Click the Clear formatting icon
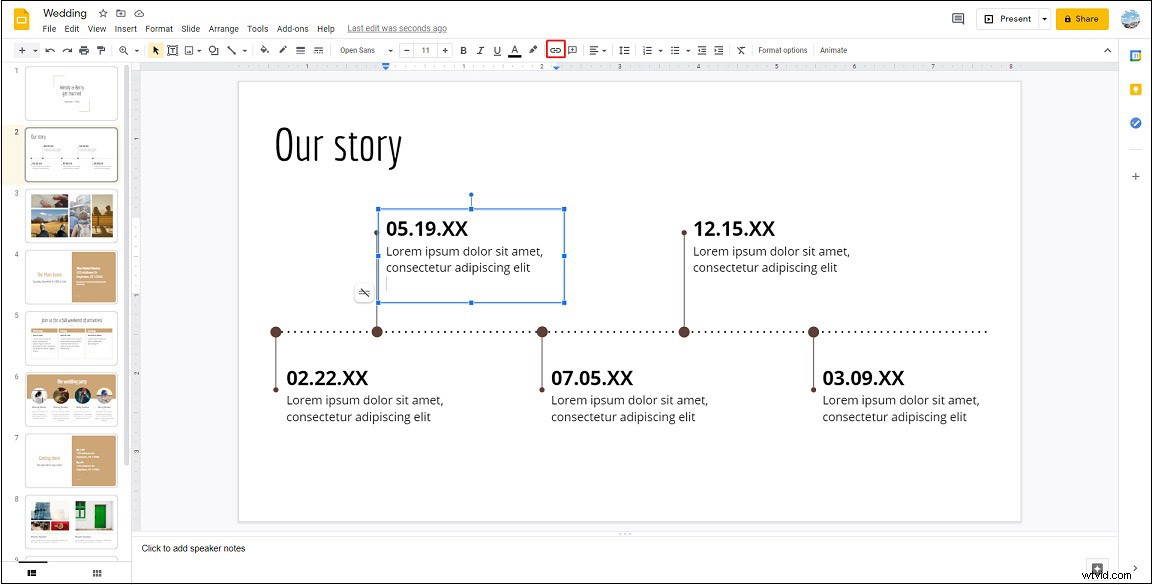Screen dimensions: 1152x585 tap(741, 50)
